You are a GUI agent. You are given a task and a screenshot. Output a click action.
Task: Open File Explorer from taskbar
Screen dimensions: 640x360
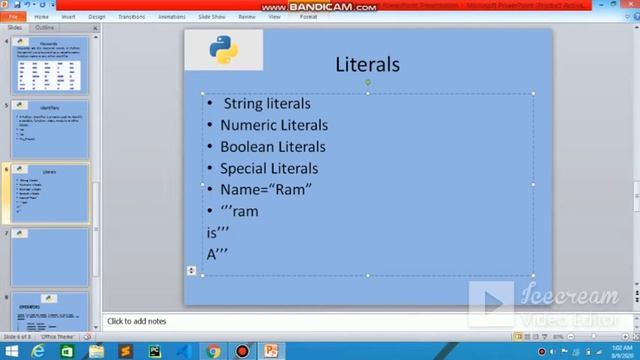(x=96, y=351)
